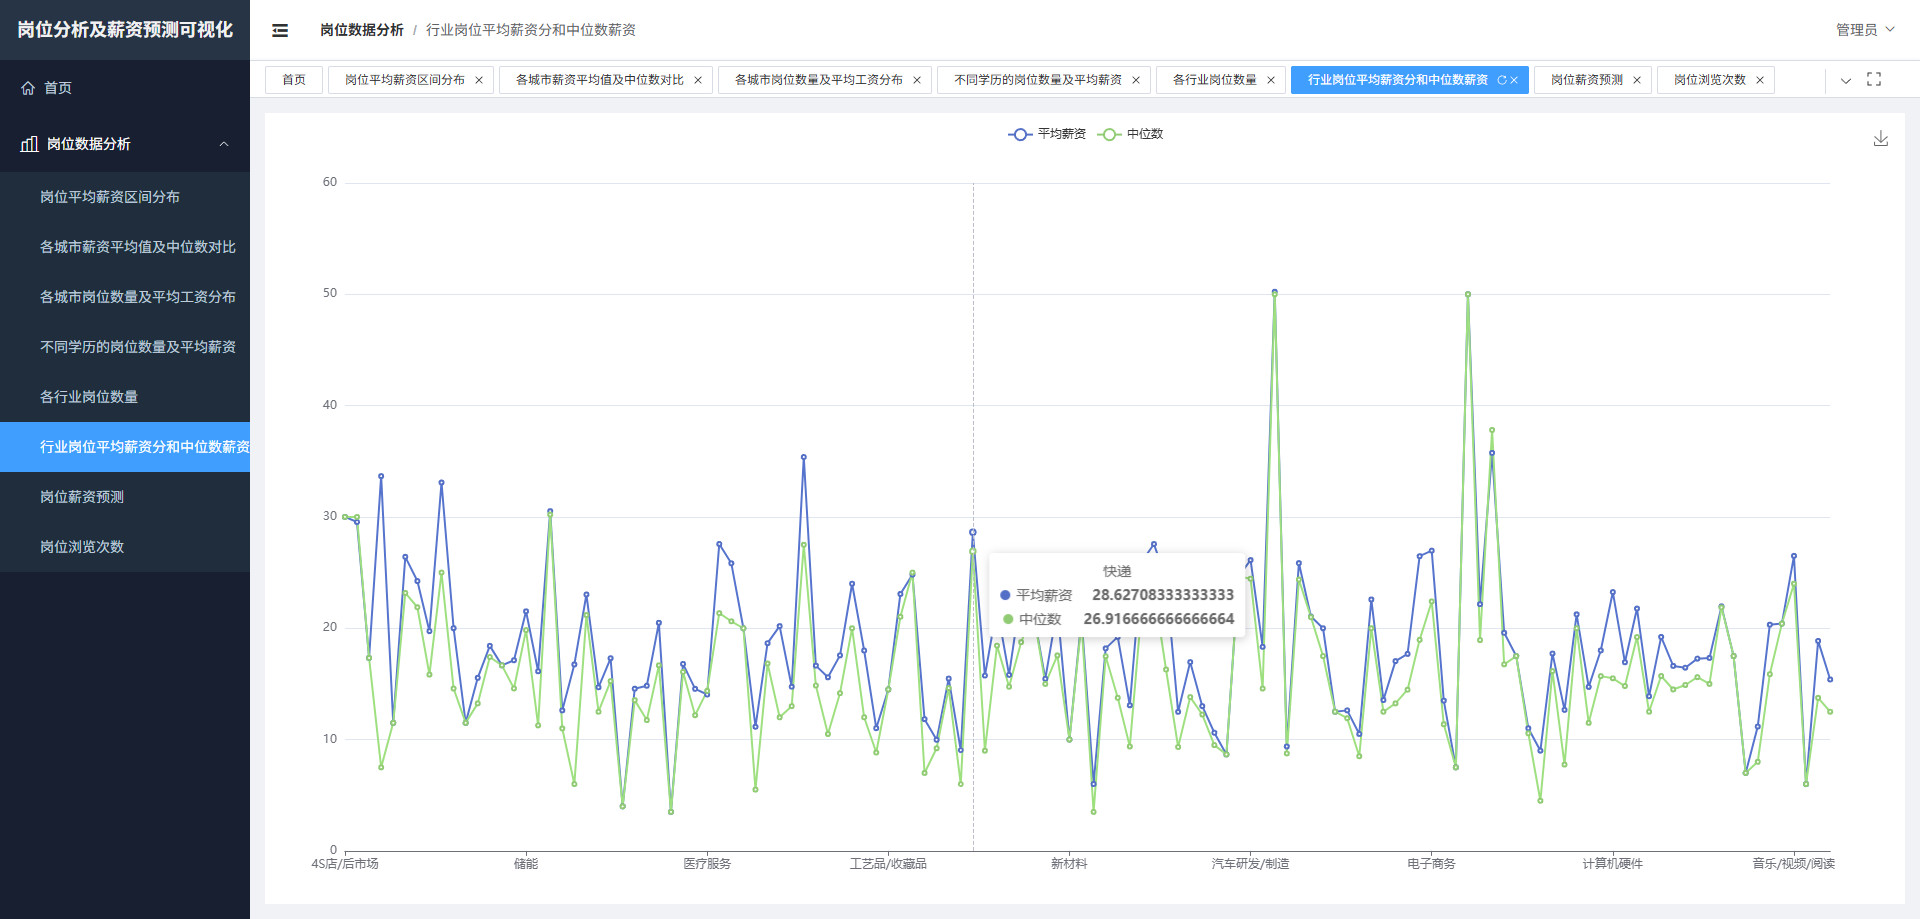The height and width of the screenshot is (919, 1920).
Task: Close the active 行业岗位平均薪资分和中位数薪资 tab
Action: pos(1514,80)
